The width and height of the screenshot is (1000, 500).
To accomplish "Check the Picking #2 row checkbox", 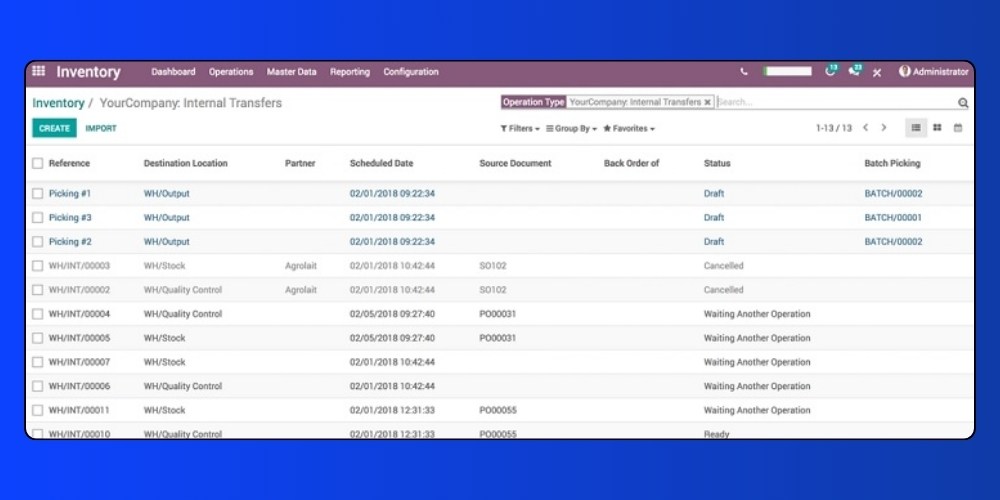I will tap(38, 242).
